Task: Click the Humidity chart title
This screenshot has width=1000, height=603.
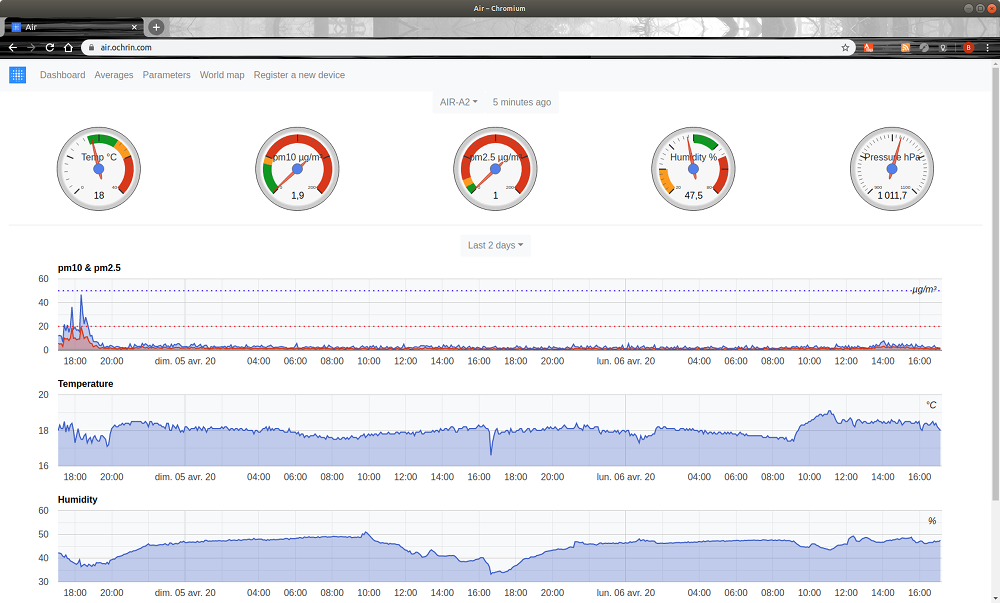Action: coord(78,500)
